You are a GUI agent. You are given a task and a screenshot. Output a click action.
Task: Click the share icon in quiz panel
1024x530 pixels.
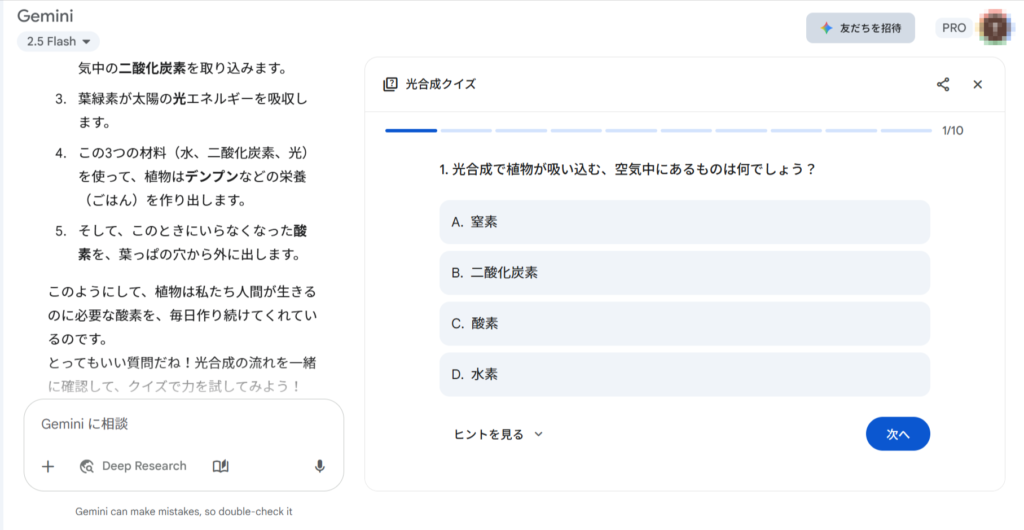click(943, 85)
